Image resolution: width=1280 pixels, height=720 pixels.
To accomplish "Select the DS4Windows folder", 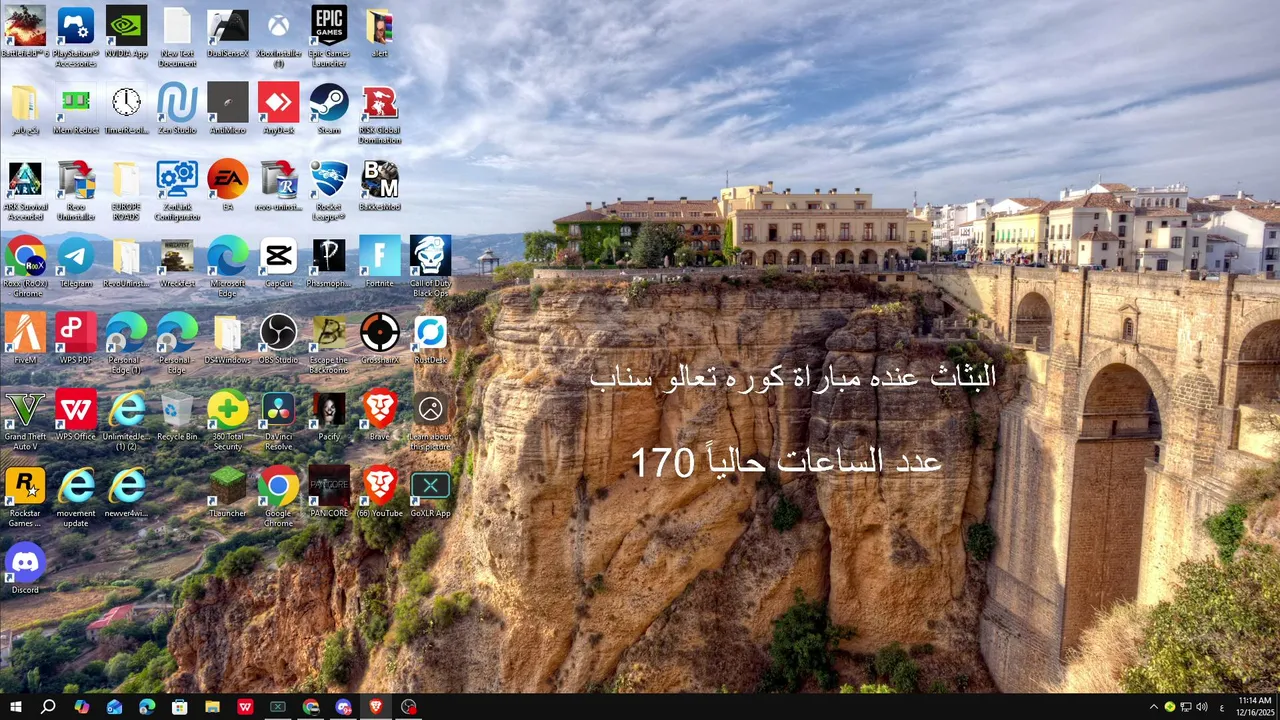I will 228,341.
